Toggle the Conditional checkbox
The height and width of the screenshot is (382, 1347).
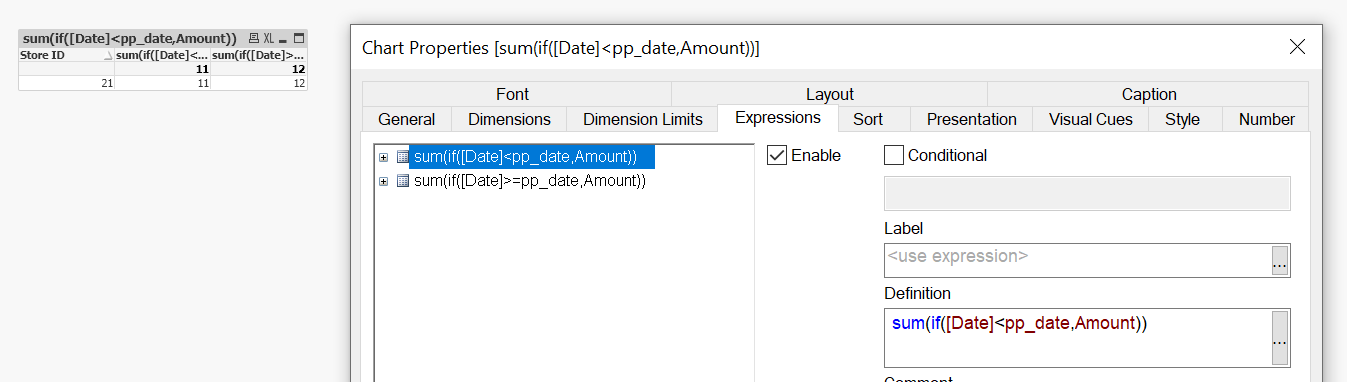tap(893, 155)
